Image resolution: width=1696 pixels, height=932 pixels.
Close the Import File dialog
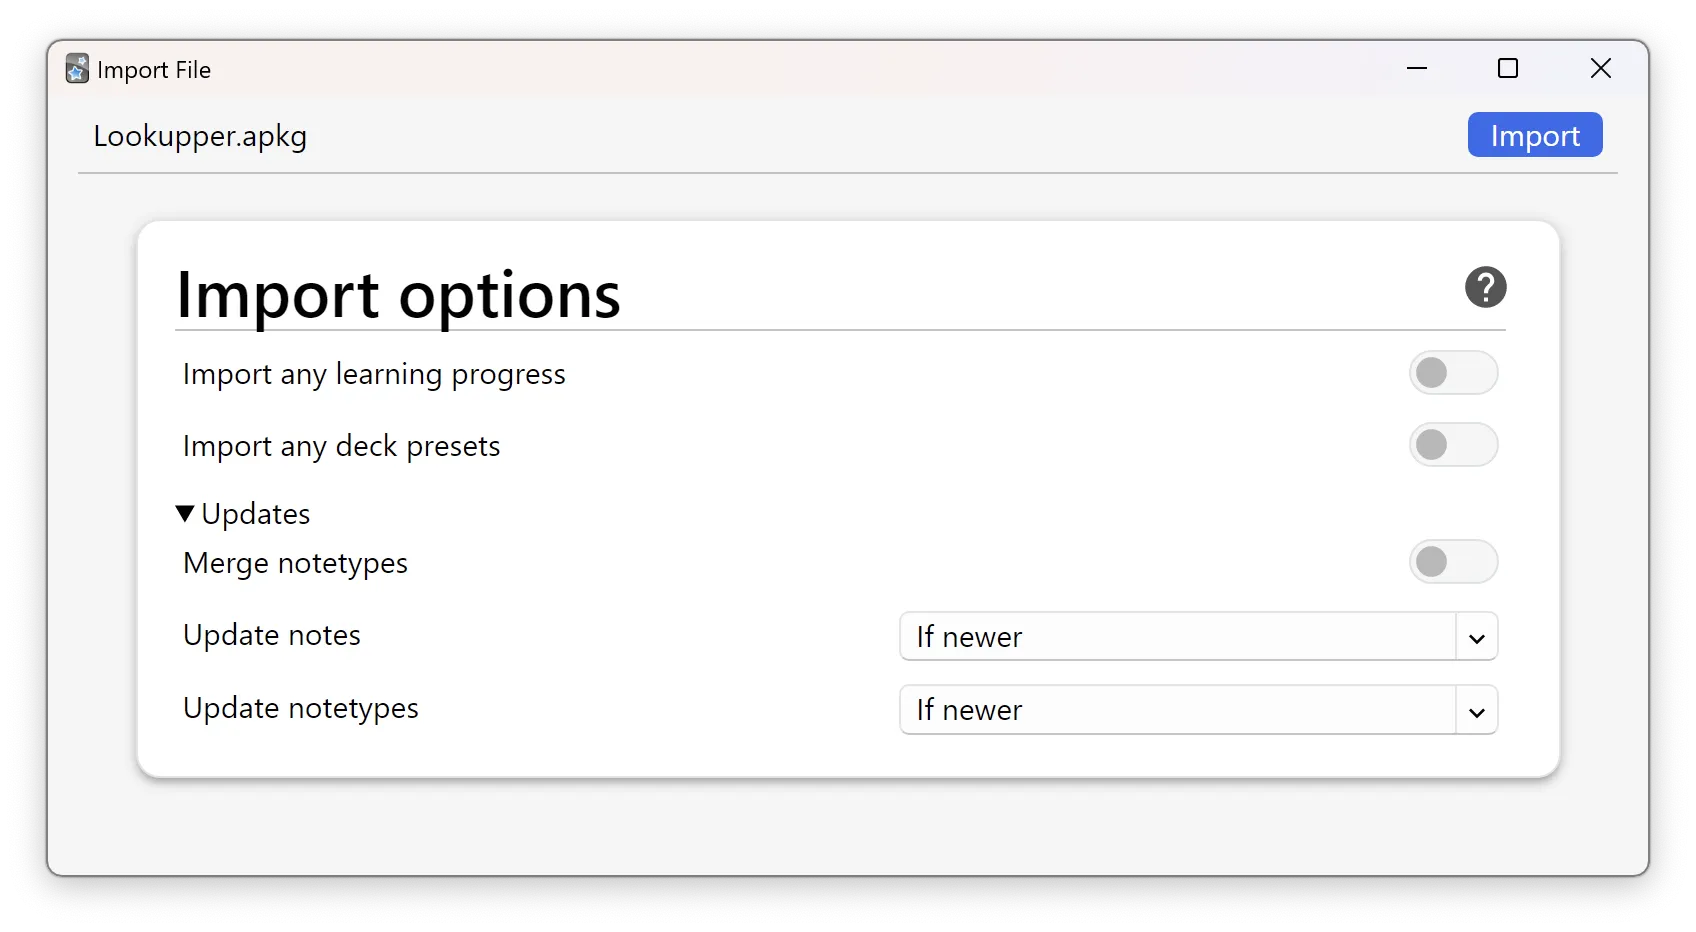tap(1601, 69)
